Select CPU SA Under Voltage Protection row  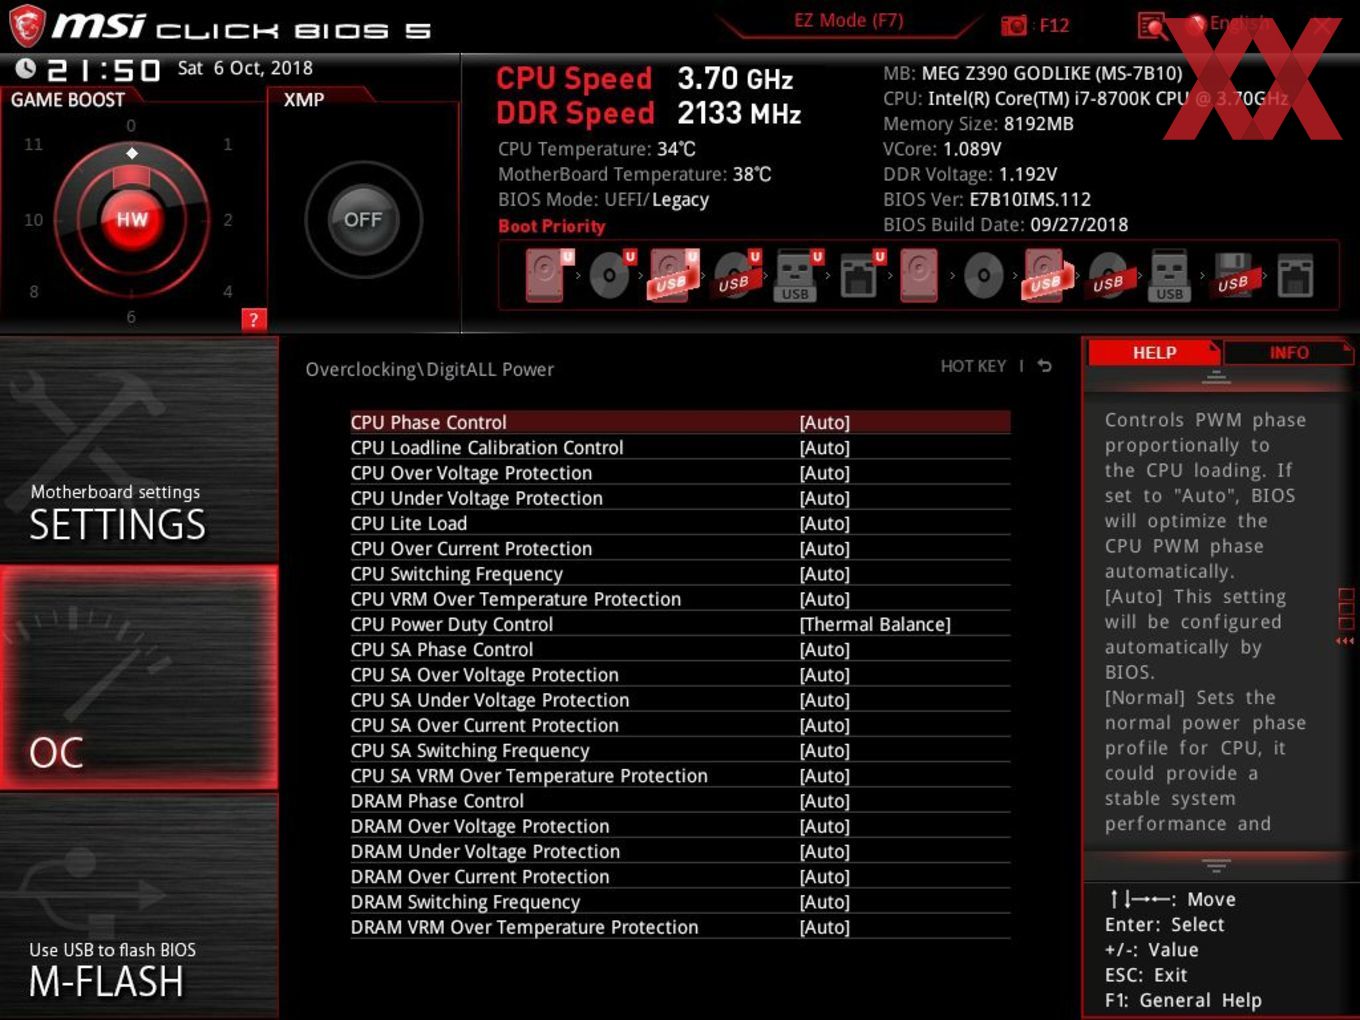(680, 700)
